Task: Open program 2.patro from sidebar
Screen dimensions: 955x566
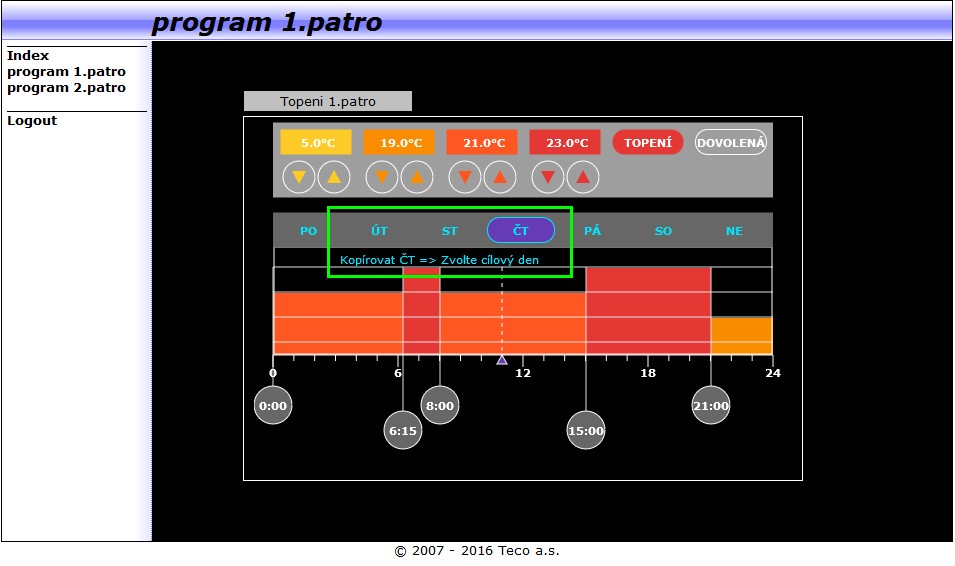Action: pos(66,88)
